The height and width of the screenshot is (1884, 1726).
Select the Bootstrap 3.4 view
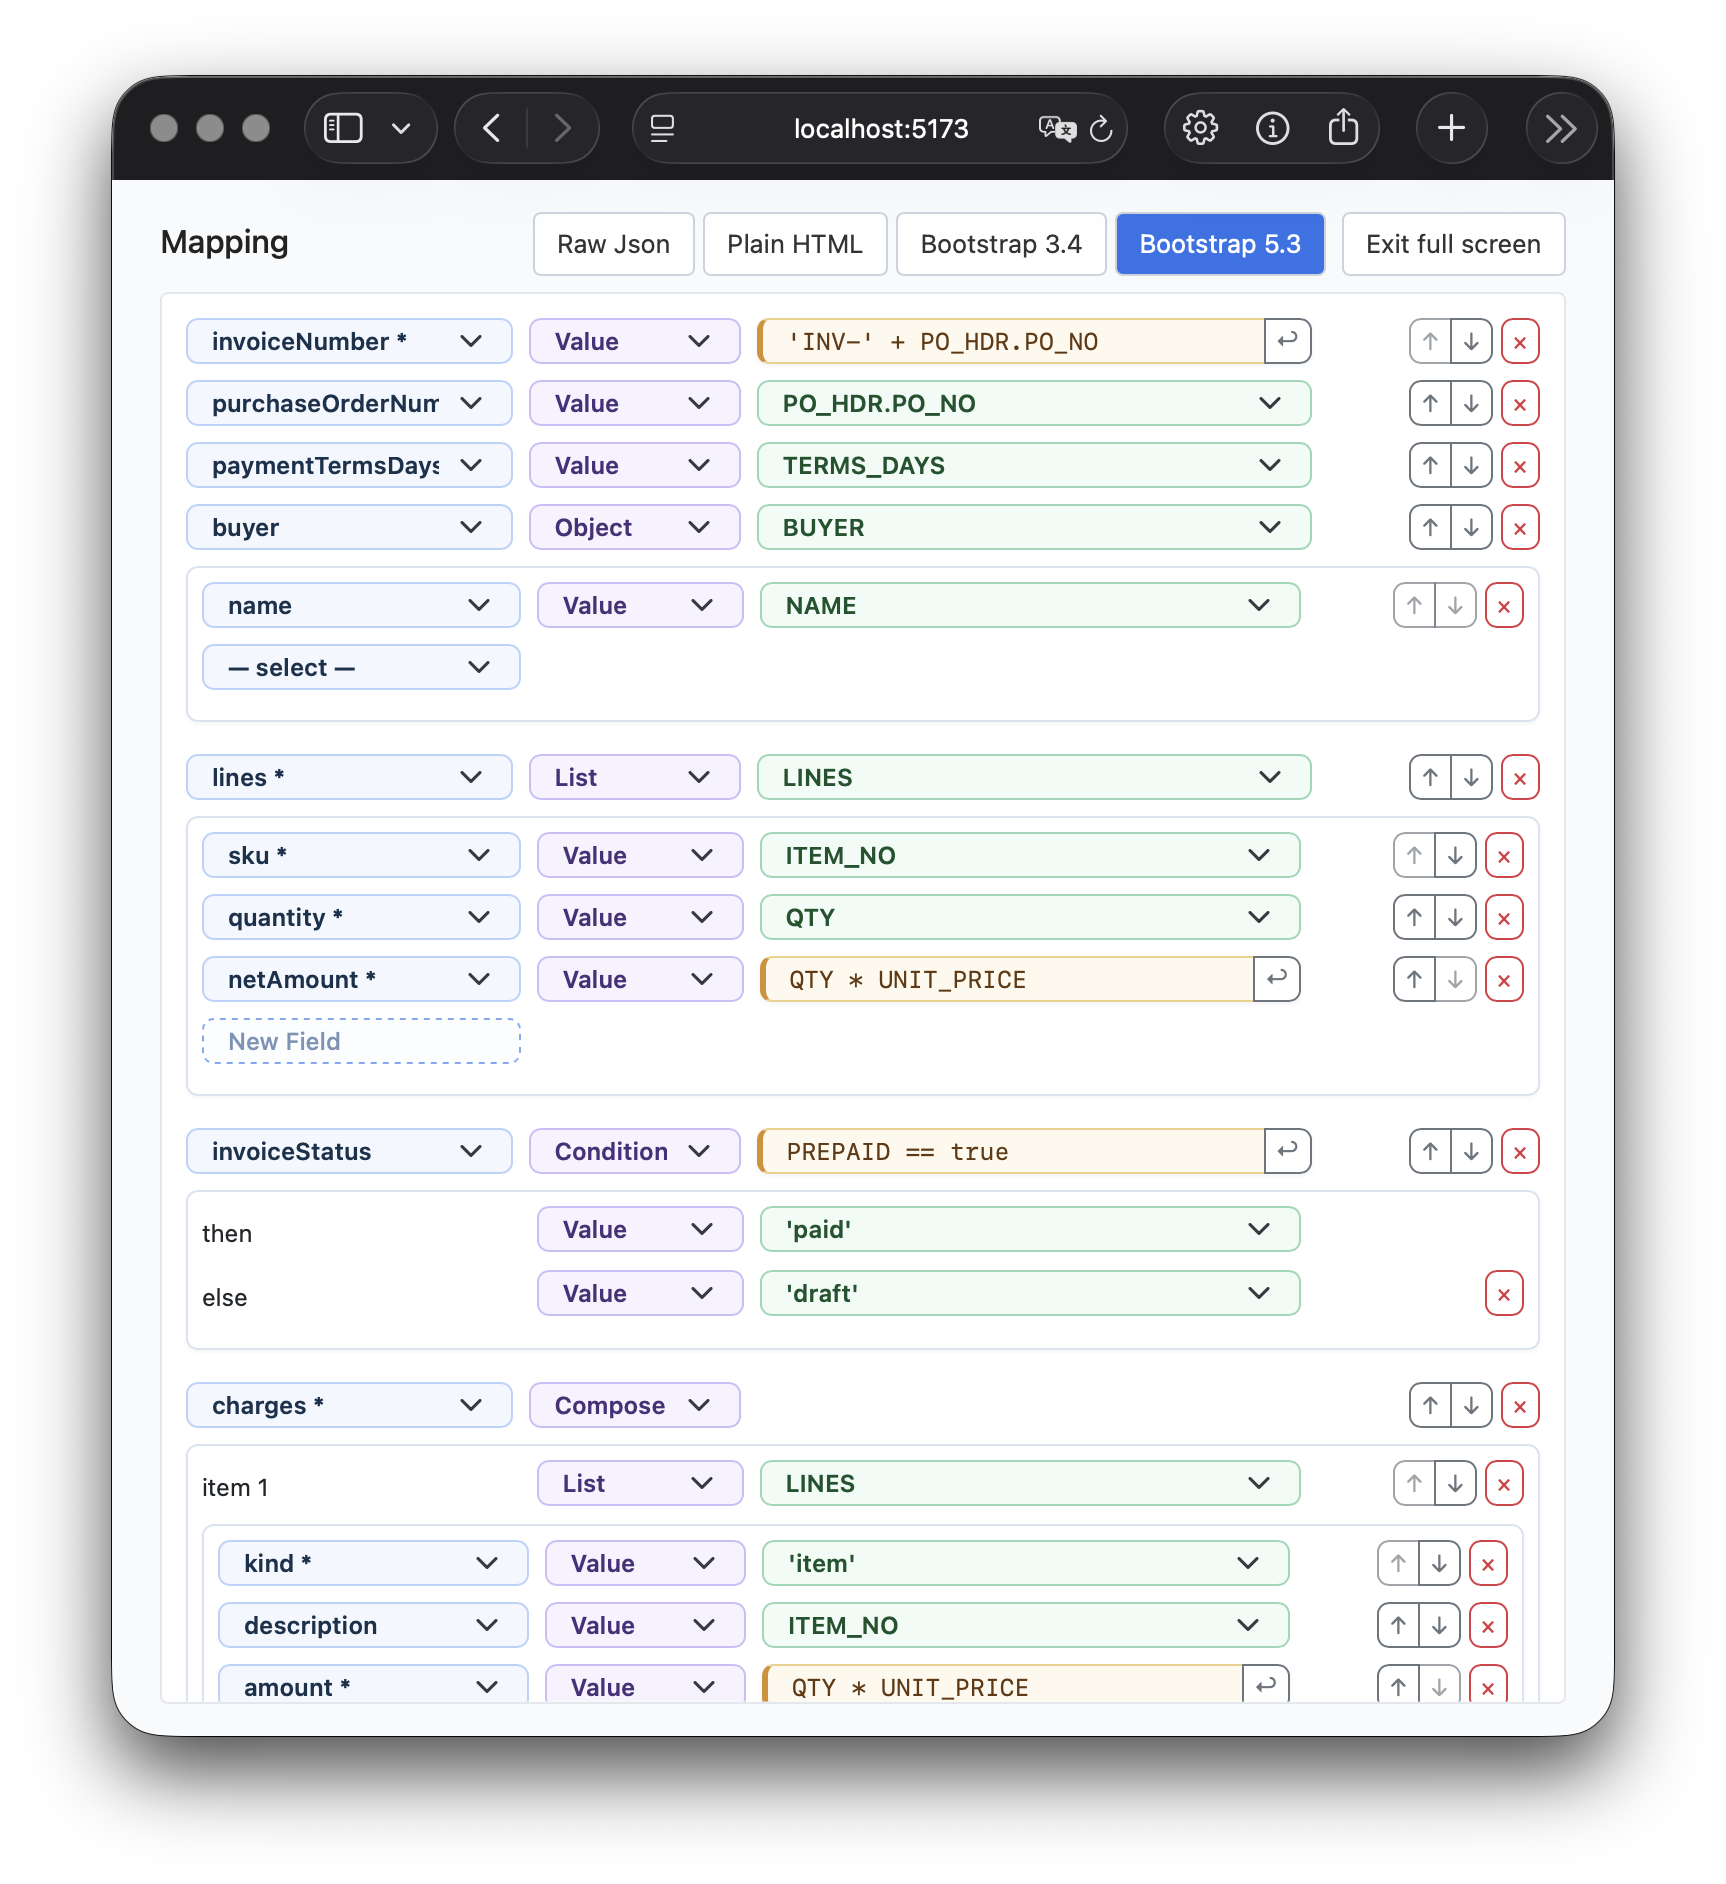pos(1001,244)
